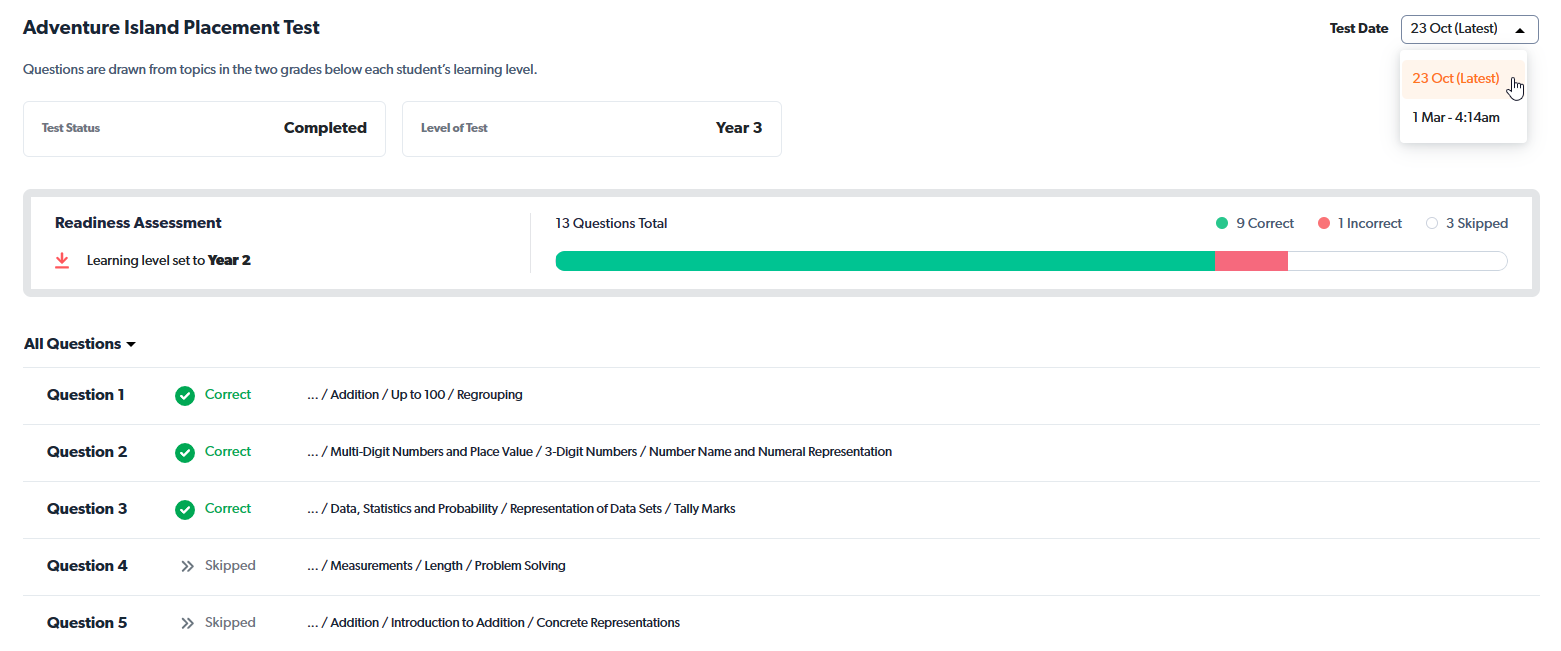
Task: Expand the All Questions filter dropdown
Action: (x=80, y=344)
